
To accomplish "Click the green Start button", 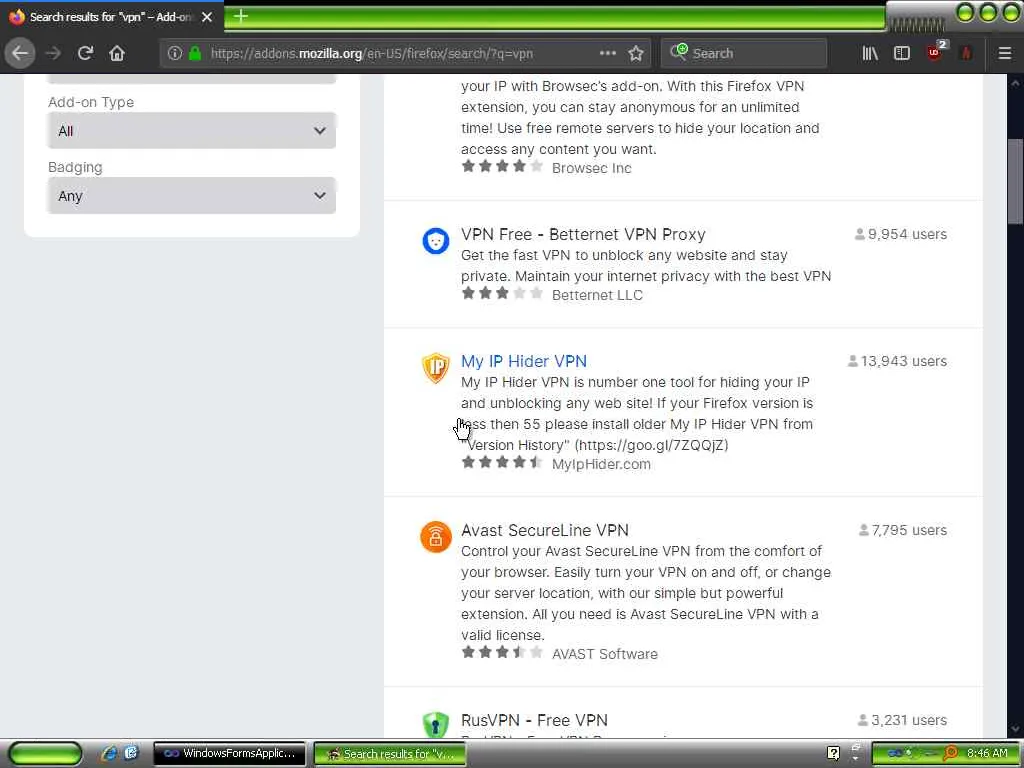I will tap(46, 754).
